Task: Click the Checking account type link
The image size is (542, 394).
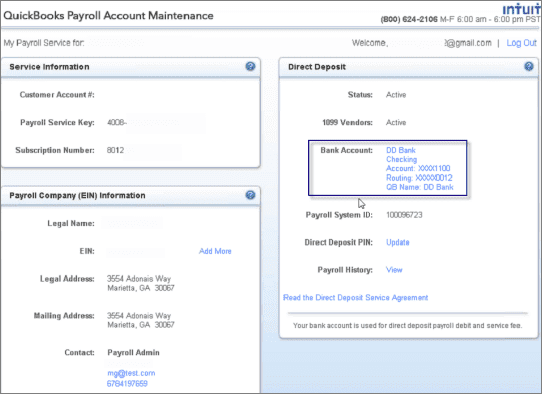Action: pyautogui.click(x=401, y=159)
